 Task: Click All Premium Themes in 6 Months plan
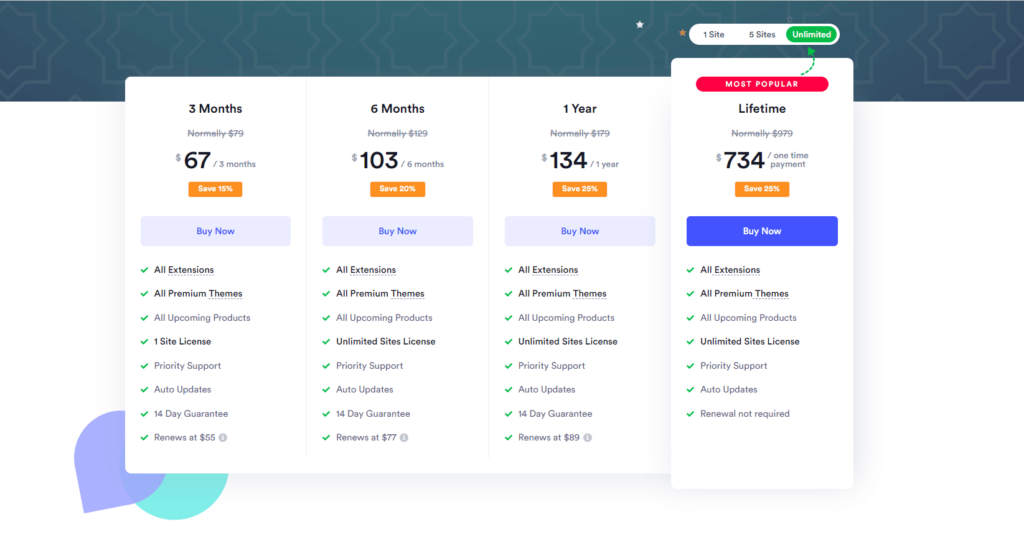[380, 294]
